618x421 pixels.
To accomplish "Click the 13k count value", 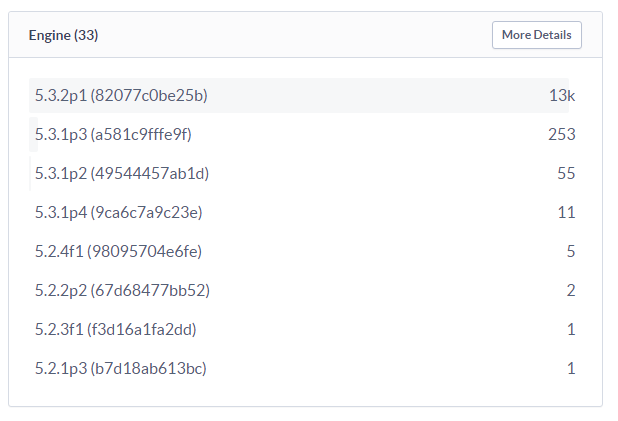I will [x=562, y=95].
